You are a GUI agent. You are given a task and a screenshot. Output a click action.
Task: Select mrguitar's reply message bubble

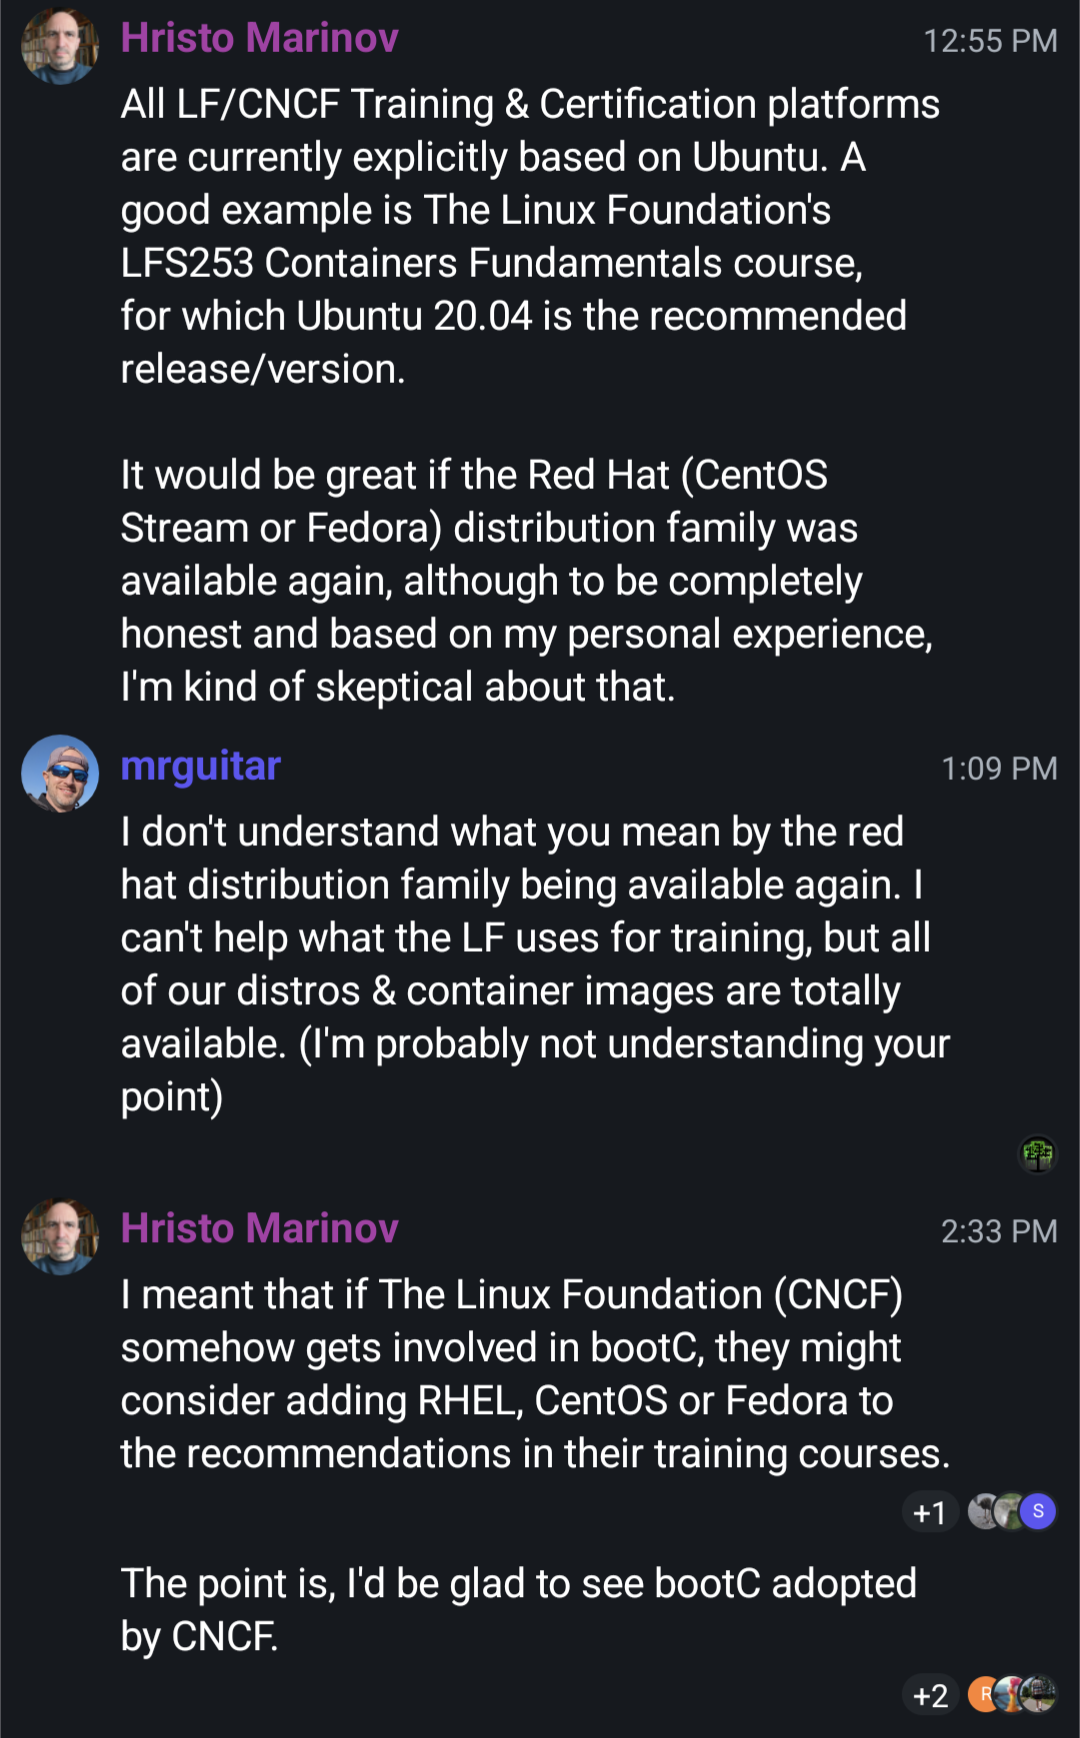pyautogui.click(x=535, y=963)
